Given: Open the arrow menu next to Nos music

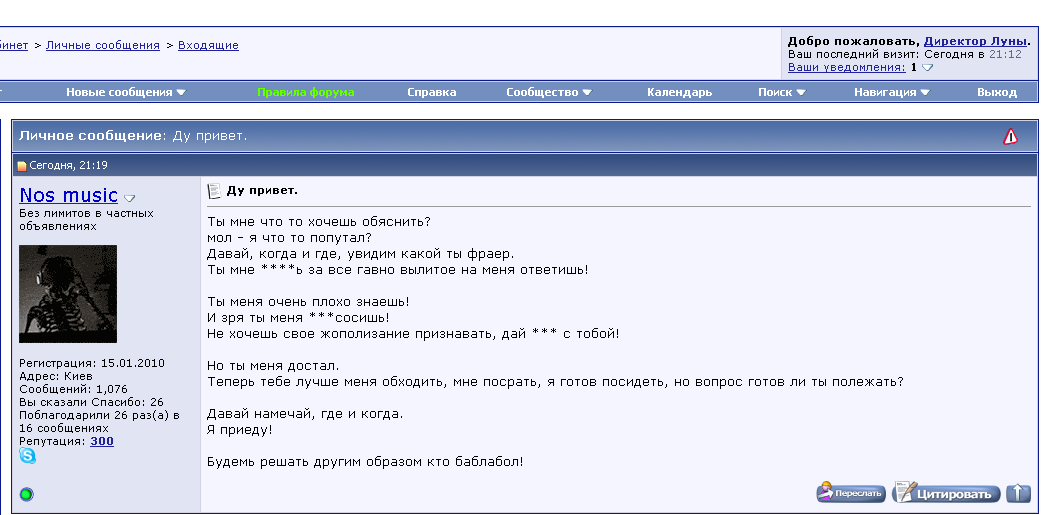Looking at the screenshot, I should (129, 198).
